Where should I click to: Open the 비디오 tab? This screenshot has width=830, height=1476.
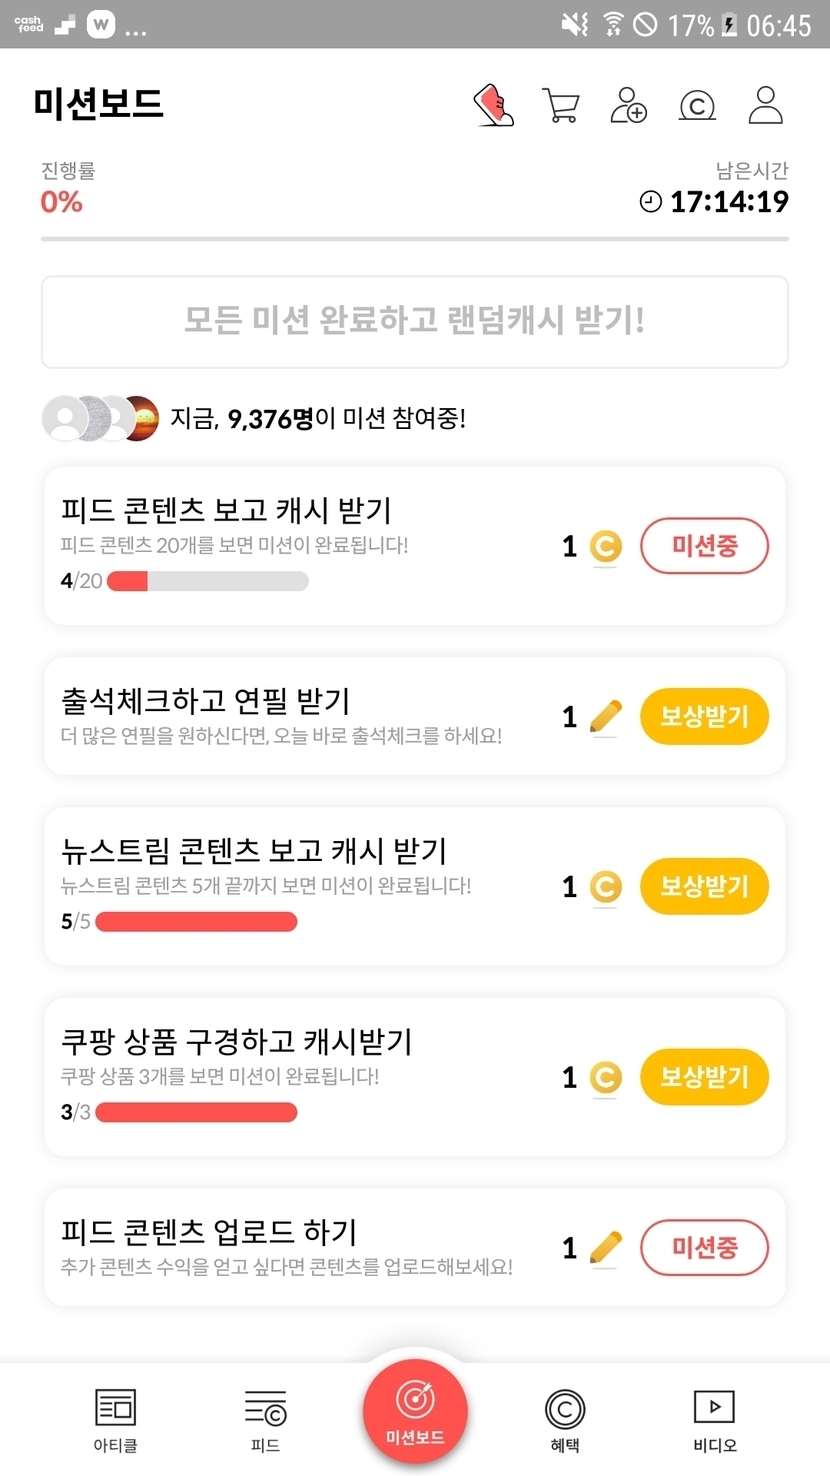[x=714, y=1420]
